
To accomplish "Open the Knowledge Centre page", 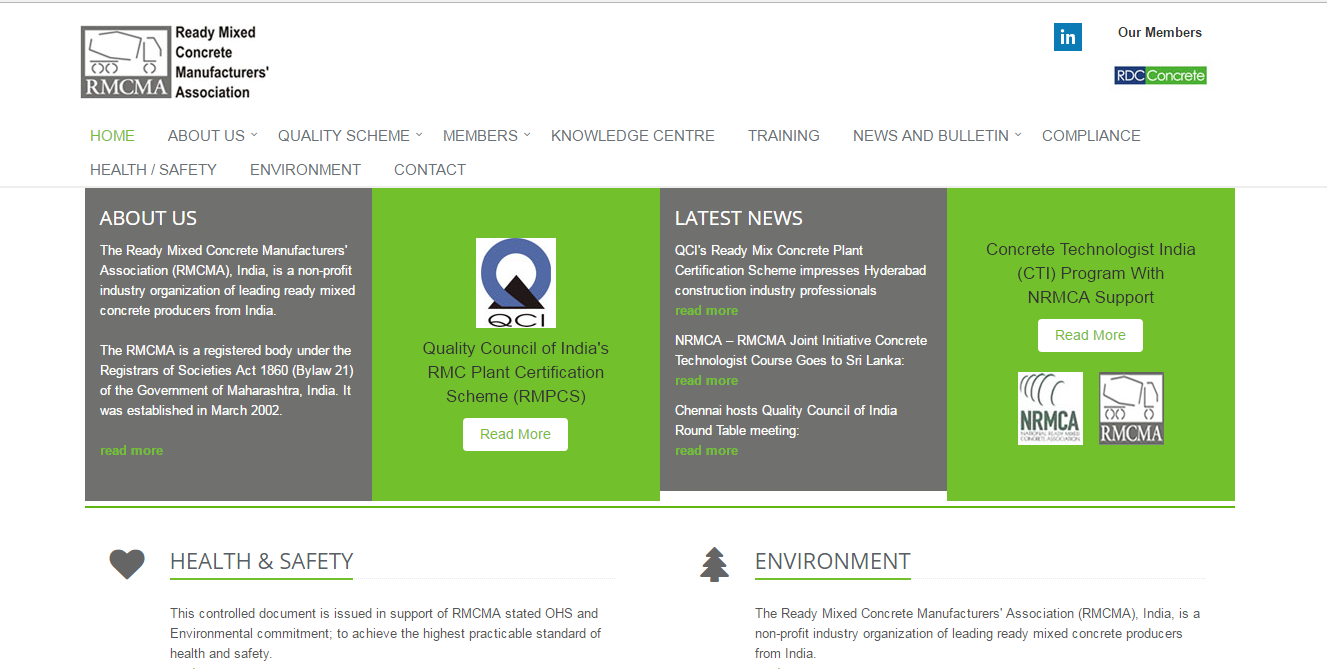I will pyautogui.click(x=633, y=136).
